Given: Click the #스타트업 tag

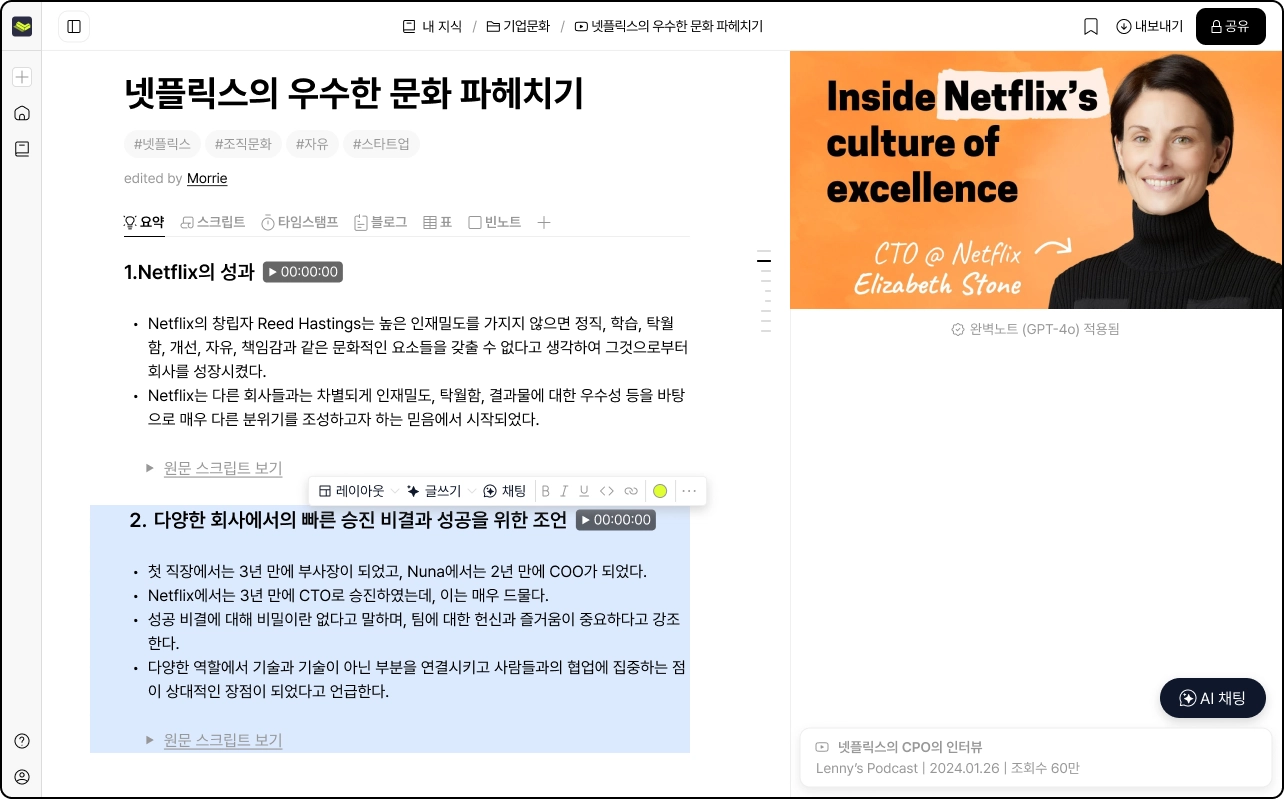Looking at the screenshot, I should pyautogui.click(x=381, y=144).
